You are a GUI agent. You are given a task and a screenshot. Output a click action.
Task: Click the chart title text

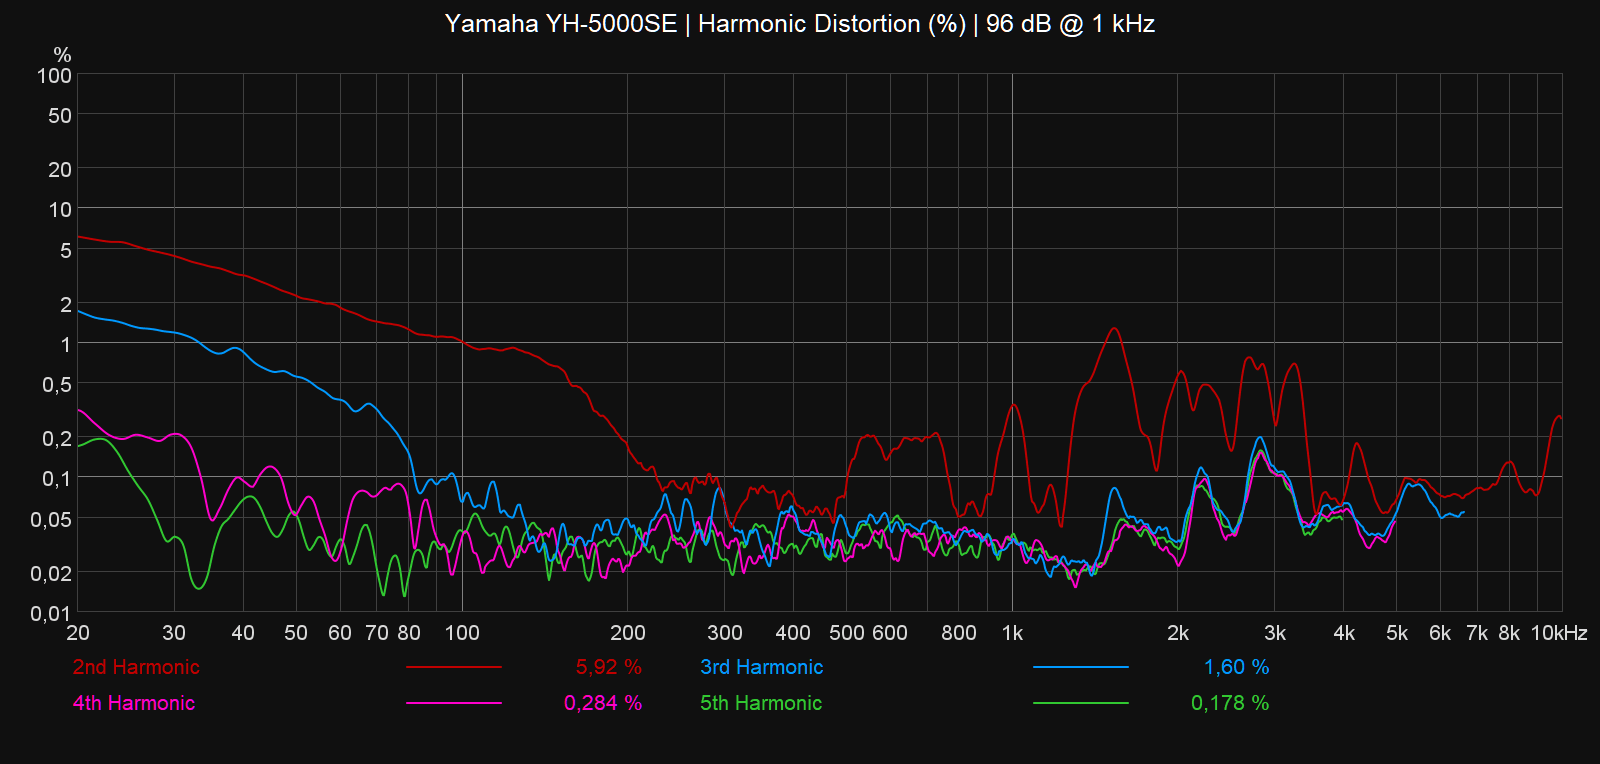tap(799, 24)
